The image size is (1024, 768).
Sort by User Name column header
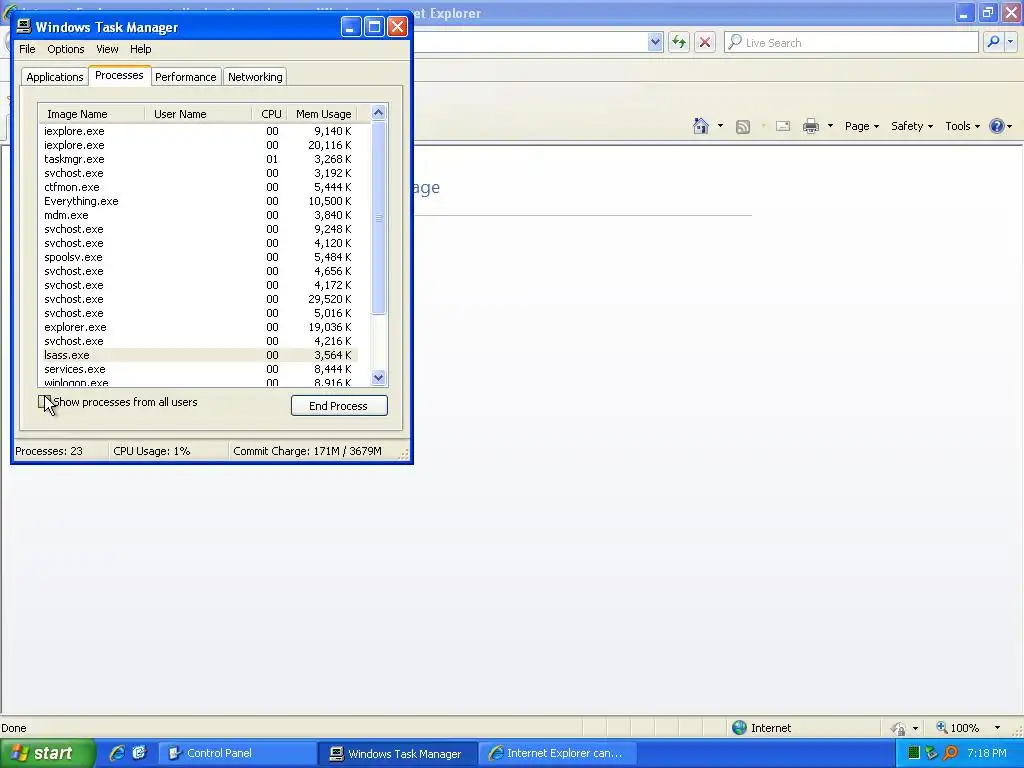[198, 114]
